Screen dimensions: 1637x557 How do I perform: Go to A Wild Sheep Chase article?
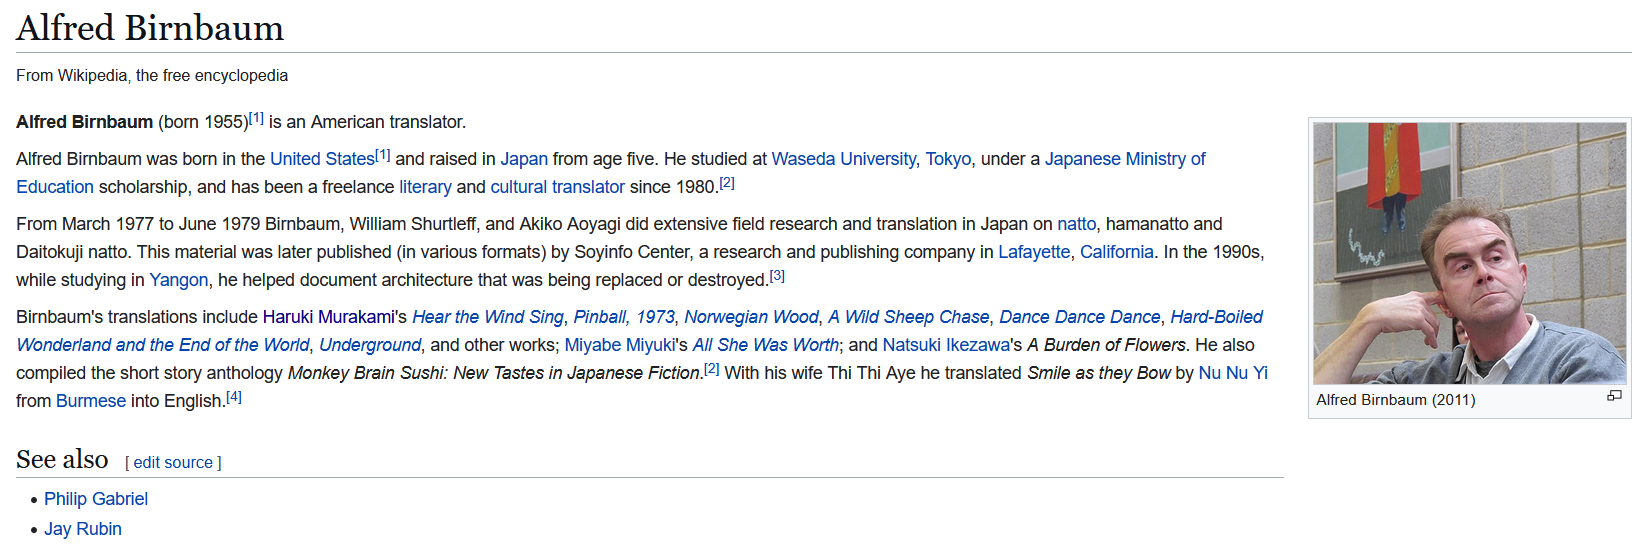tap(908, 317)
